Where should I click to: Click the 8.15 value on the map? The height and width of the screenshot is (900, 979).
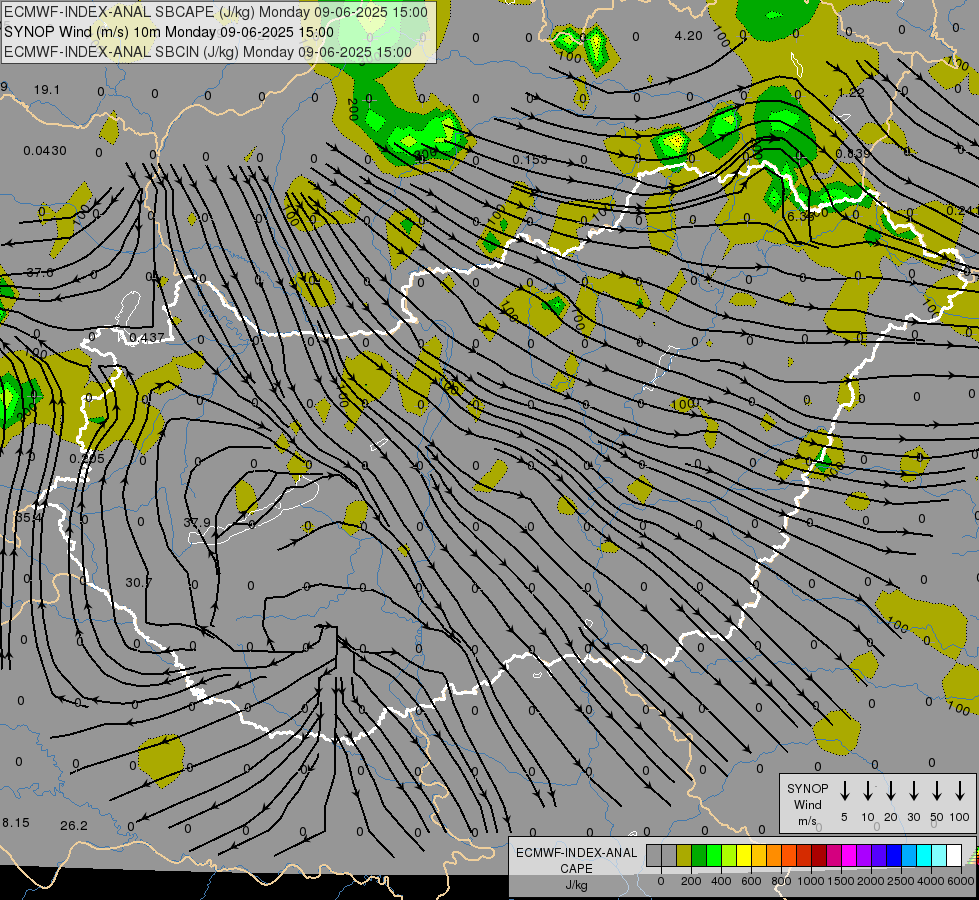pyautogui.click(x=16, y=823)
